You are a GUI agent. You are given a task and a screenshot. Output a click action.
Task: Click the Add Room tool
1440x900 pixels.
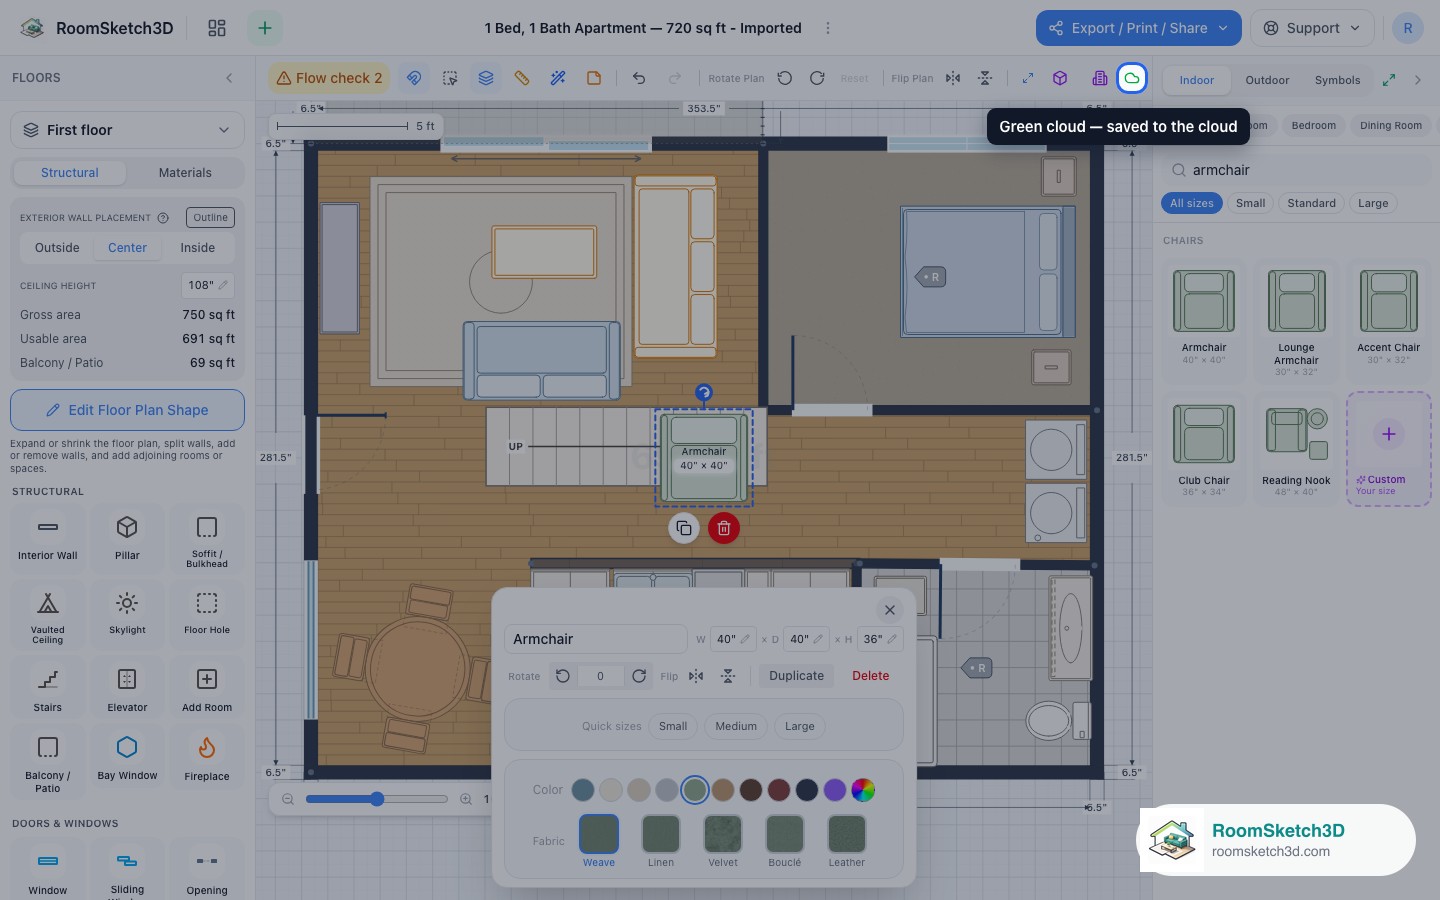coord(207,691)
